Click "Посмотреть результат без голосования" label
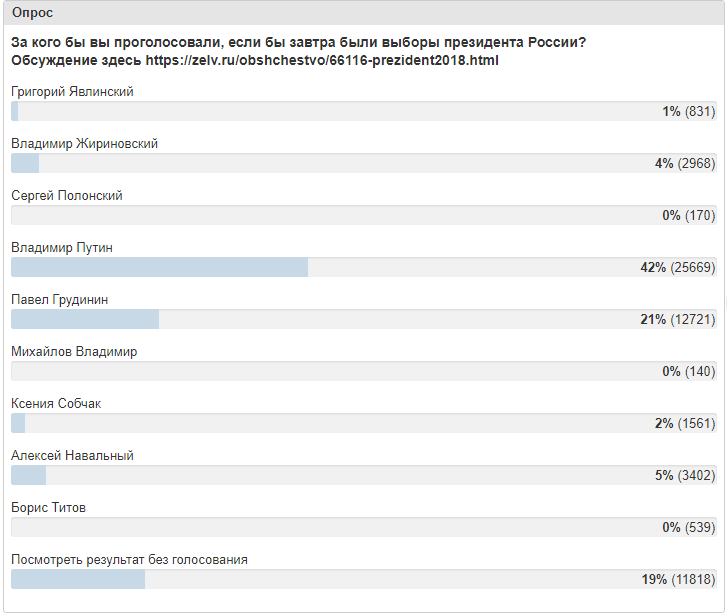 [x=129, y=560]
